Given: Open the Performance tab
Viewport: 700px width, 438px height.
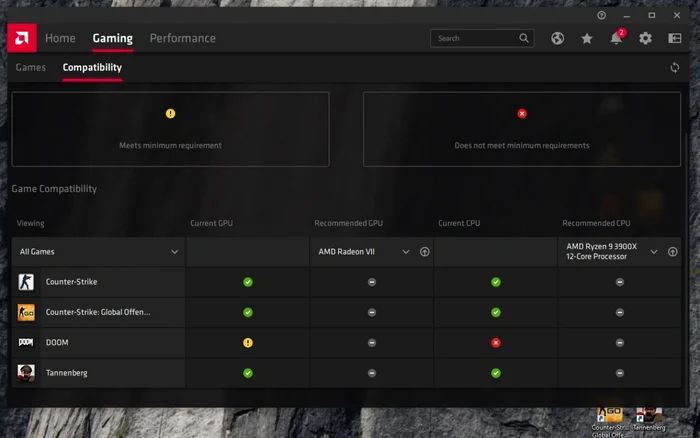Looking at the screenshot, I should pyautogui.click(x=183, y=38).
